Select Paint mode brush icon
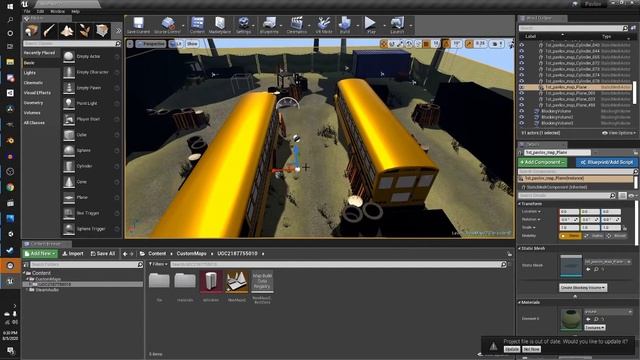The width and height of the screenshot is (640, 360). tap(49, 31)
